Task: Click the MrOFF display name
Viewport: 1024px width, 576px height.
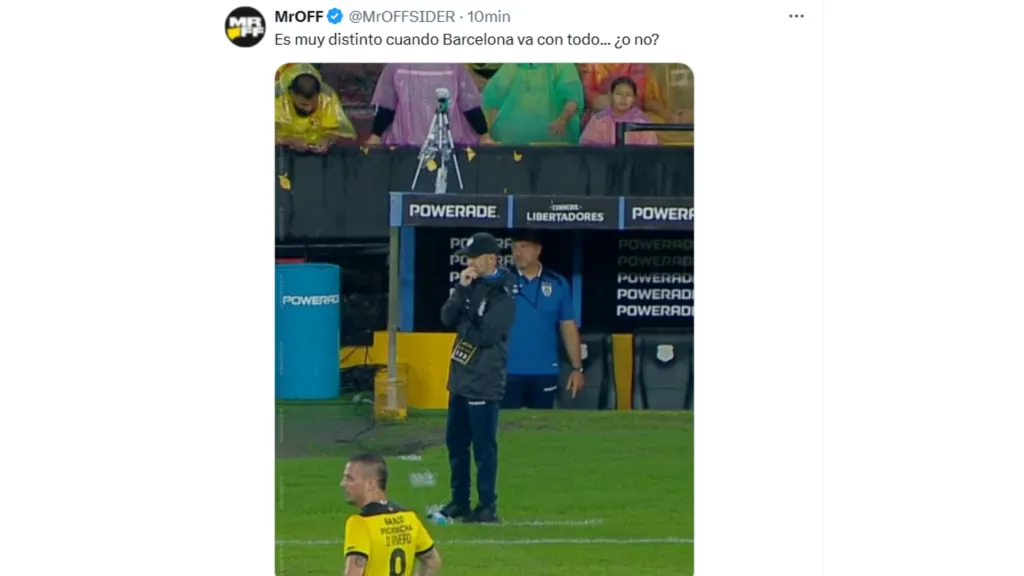Action: [x=298, y=16]
